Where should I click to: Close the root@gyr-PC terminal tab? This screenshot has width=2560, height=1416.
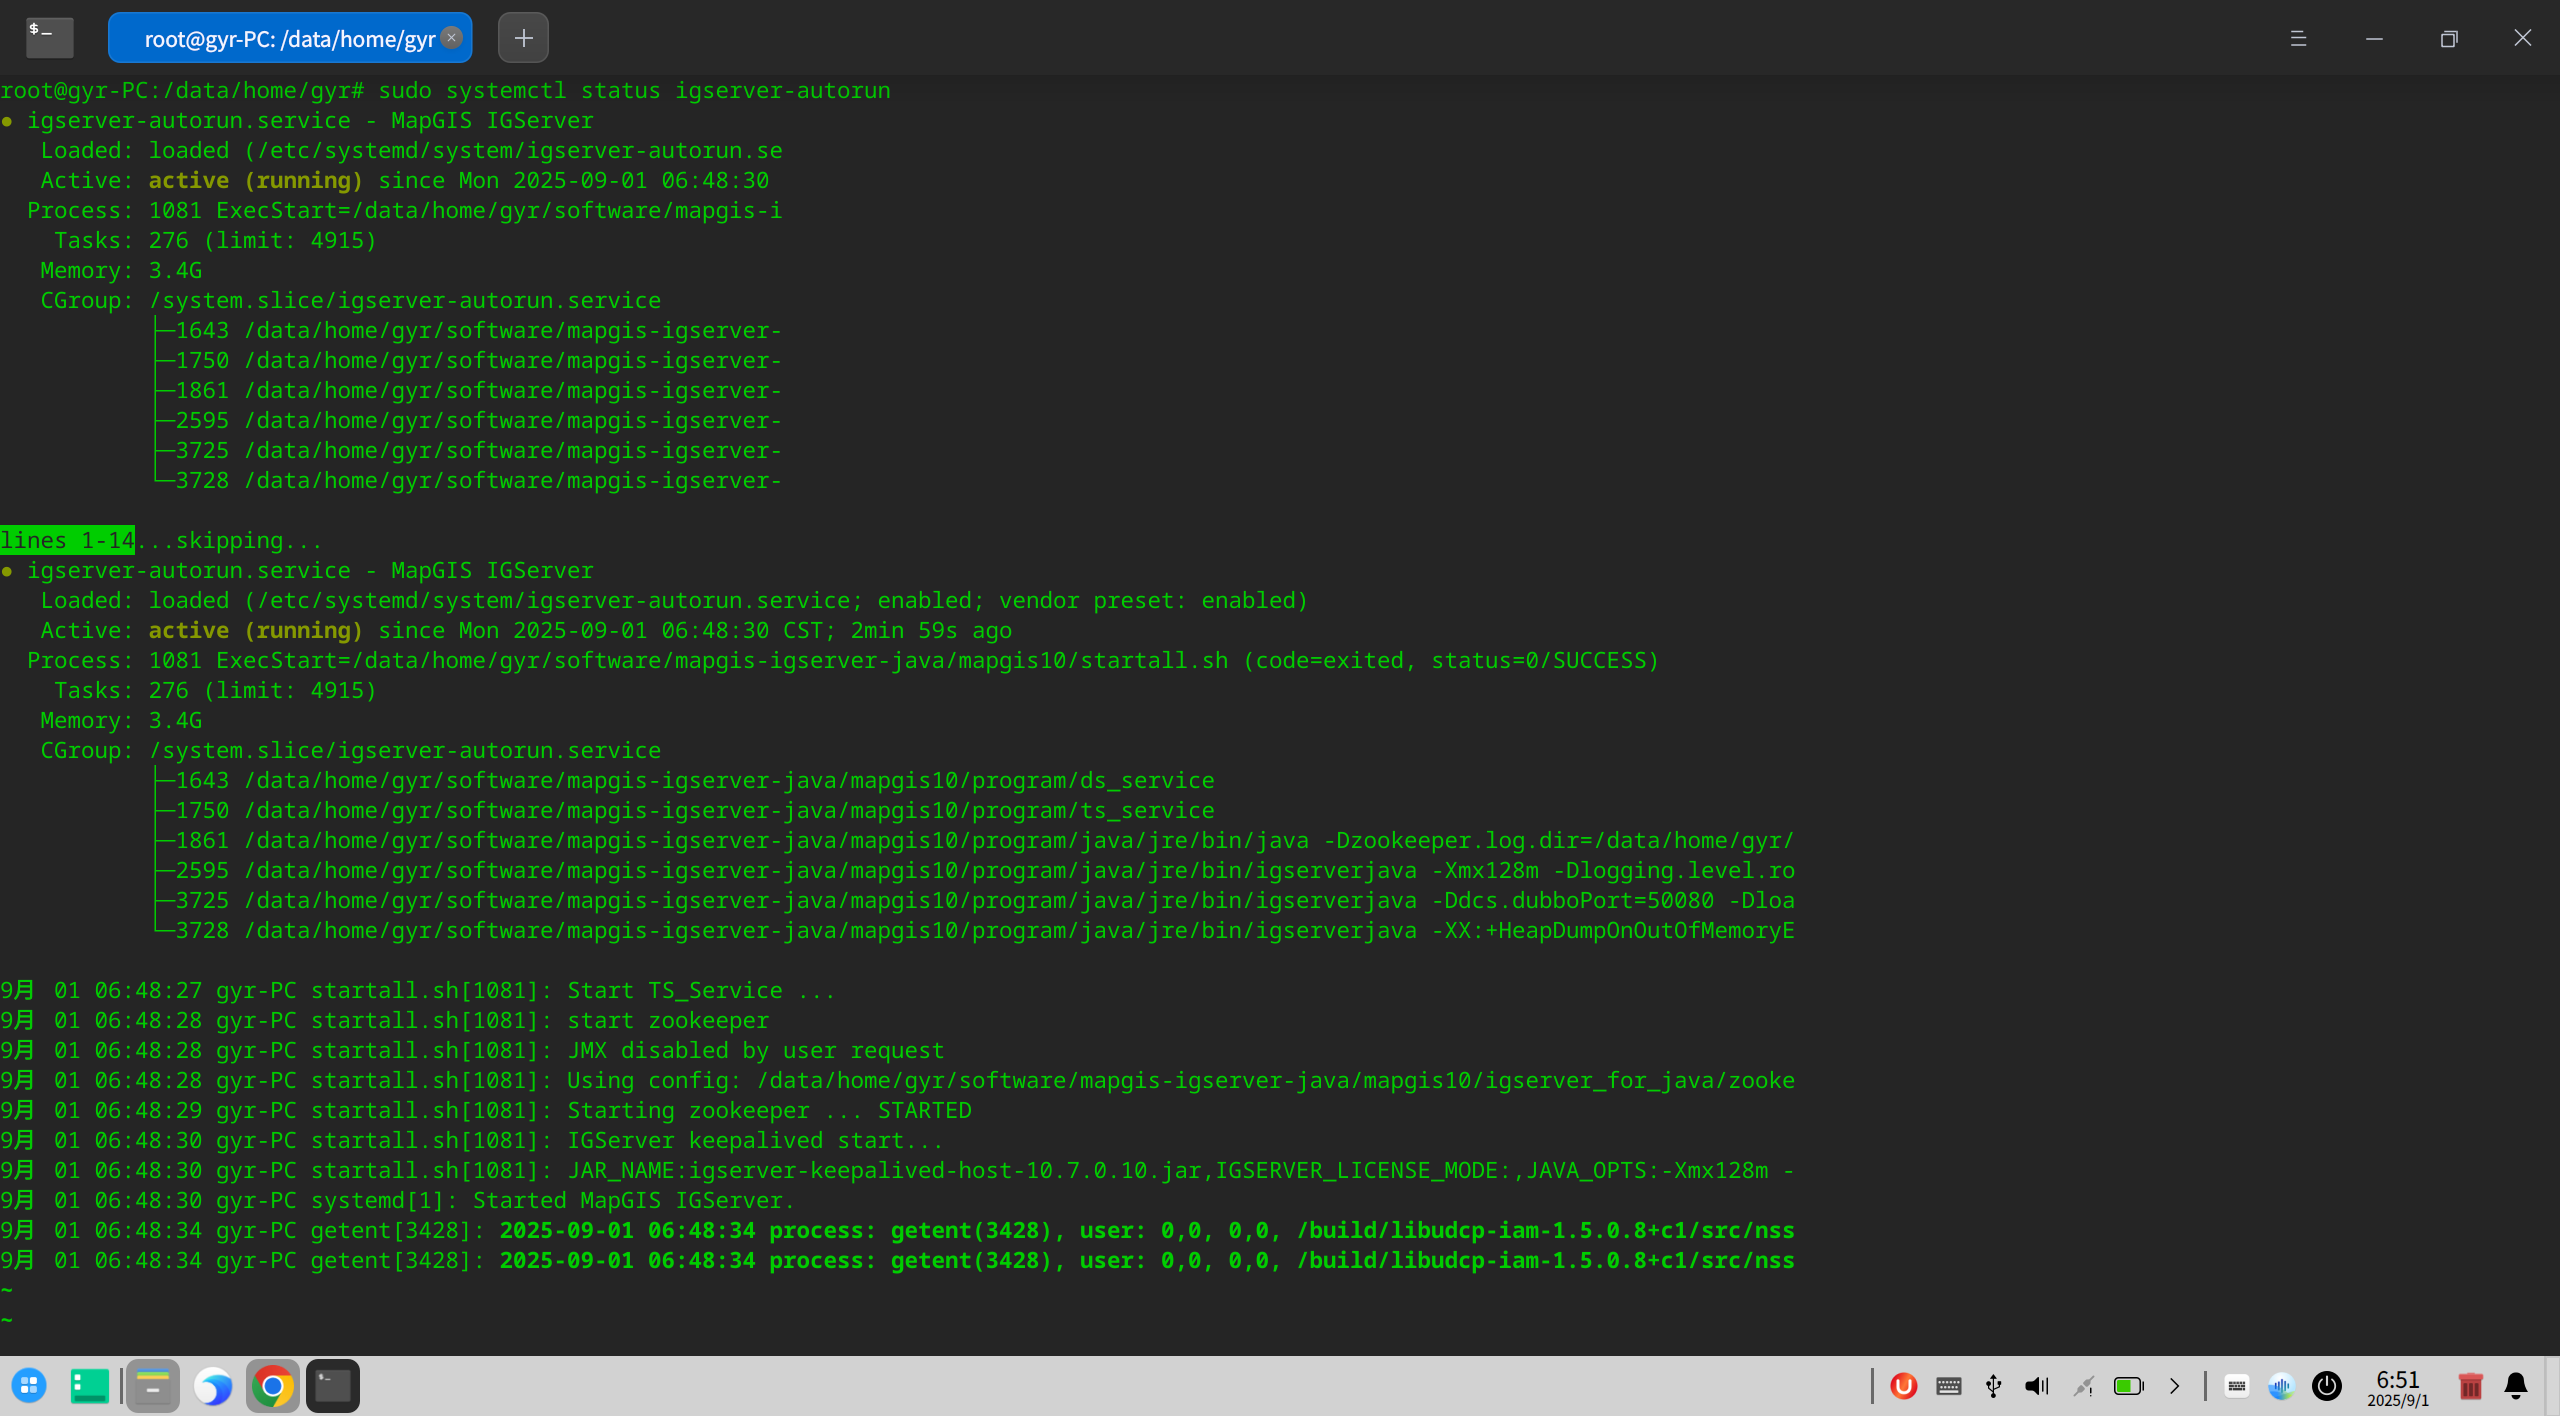(x=452, y=38)
